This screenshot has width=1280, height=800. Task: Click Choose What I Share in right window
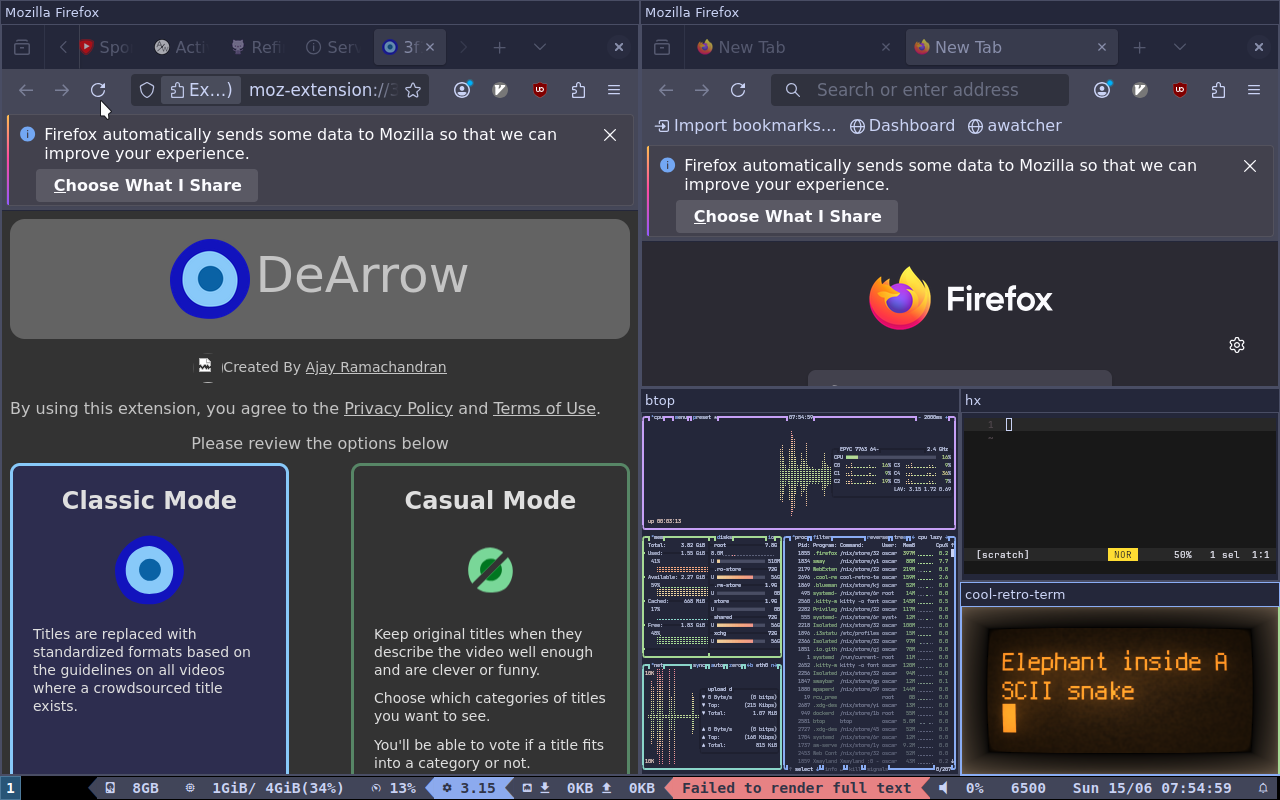click(787, 216)
